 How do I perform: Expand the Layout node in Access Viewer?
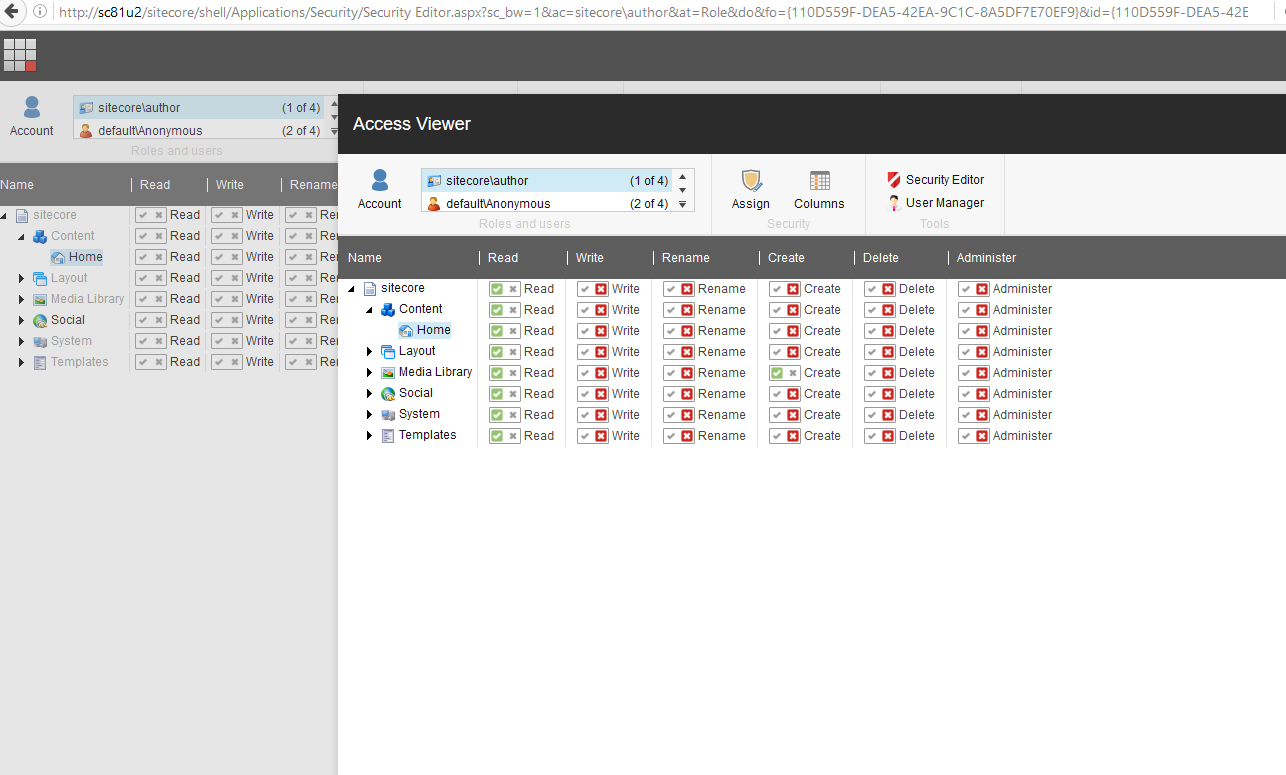370,352
